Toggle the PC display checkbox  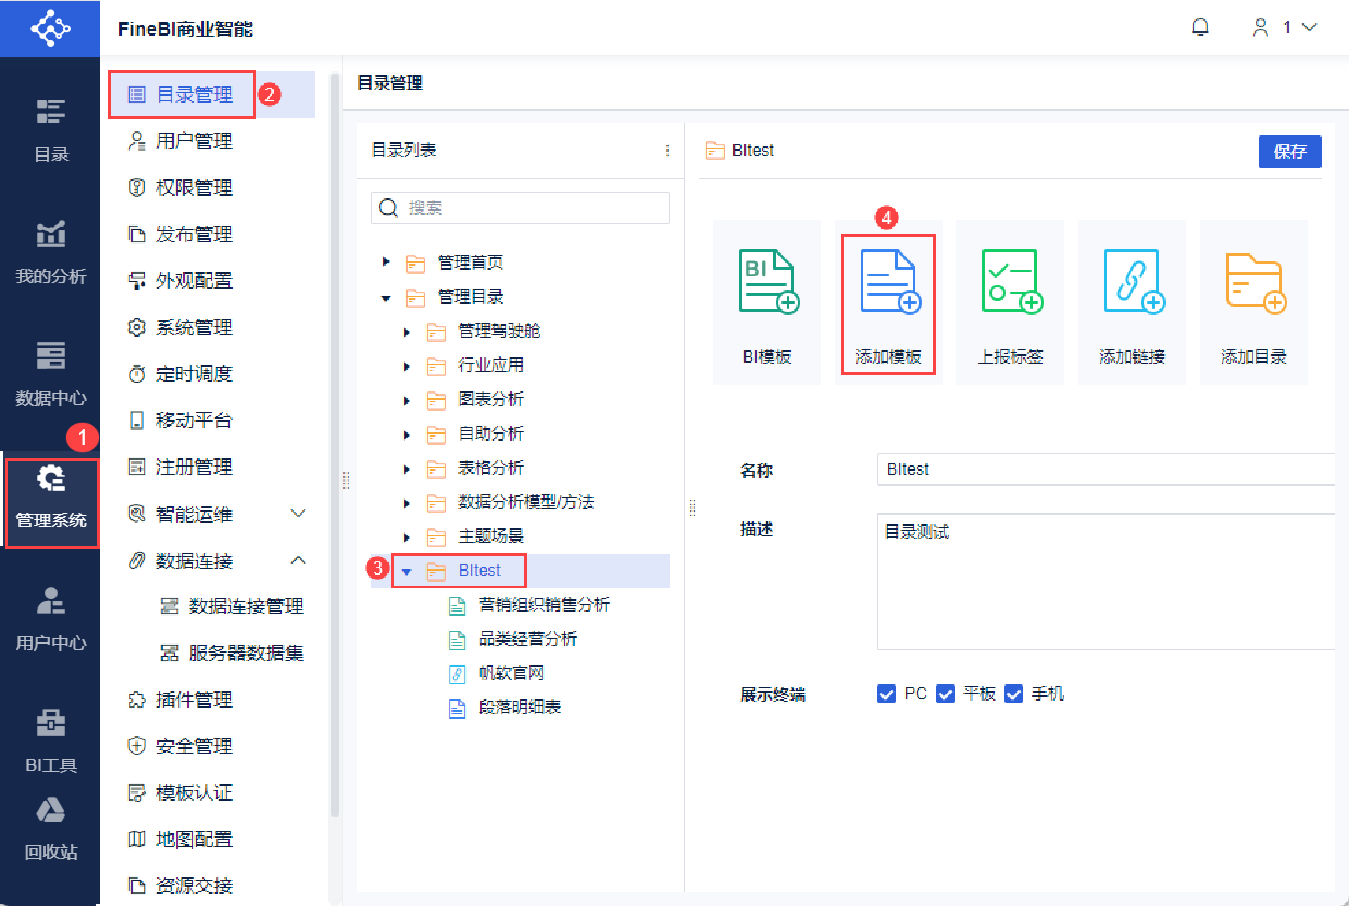pos(886,694)
